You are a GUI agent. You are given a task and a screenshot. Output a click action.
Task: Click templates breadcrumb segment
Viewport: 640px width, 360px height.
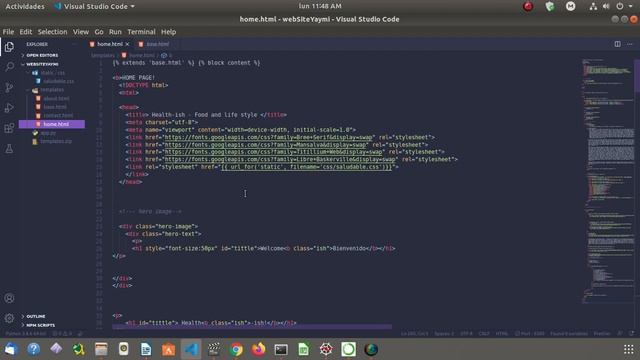pyautogui.click(x=103, y=56)
